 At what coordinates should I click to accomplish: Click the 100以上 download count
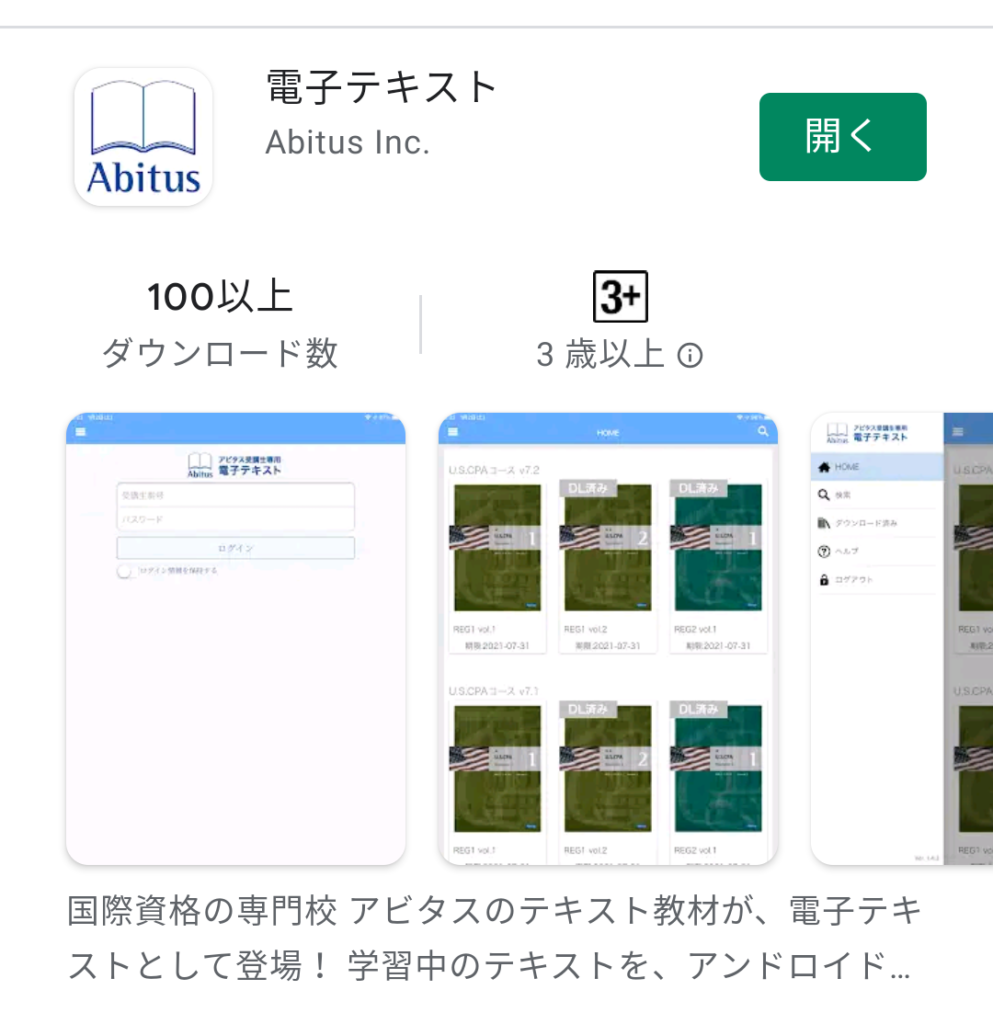[220, 296]
